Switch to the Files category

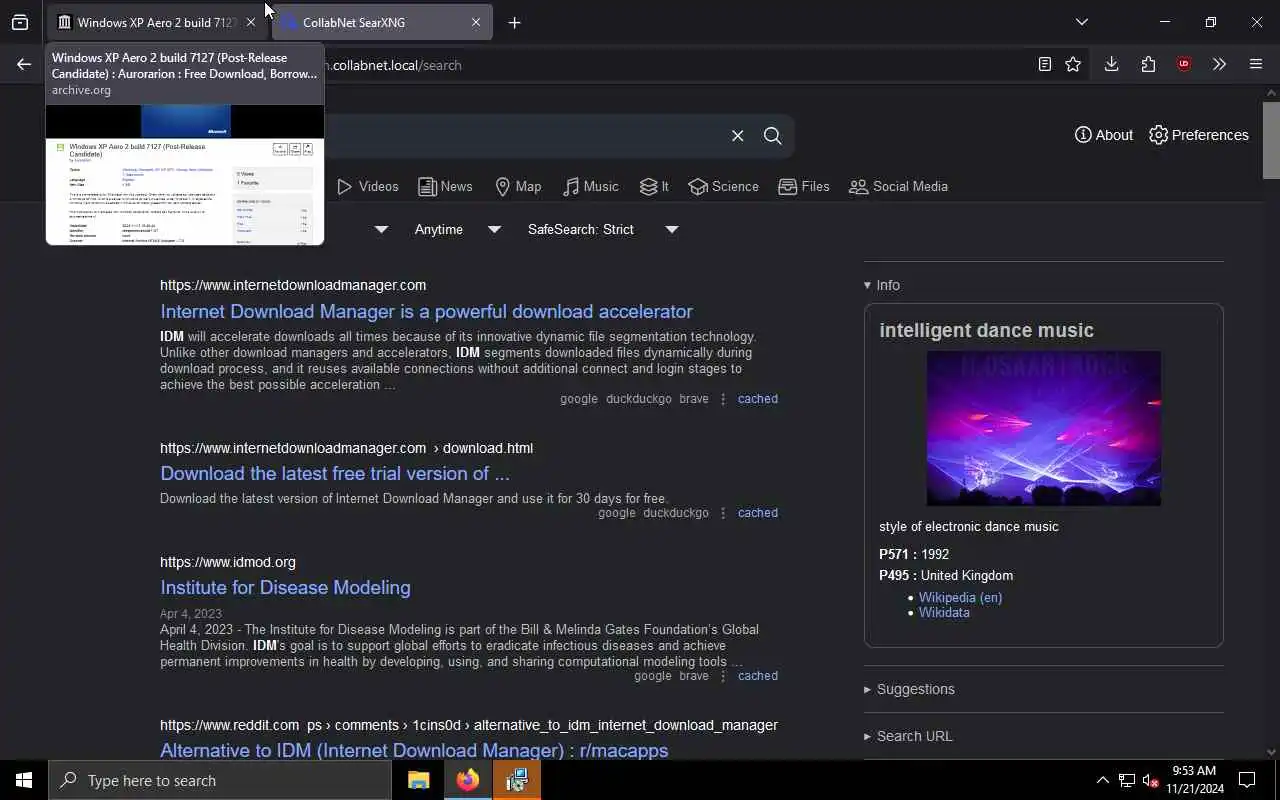pyautogui.click(x=804, y=186)
